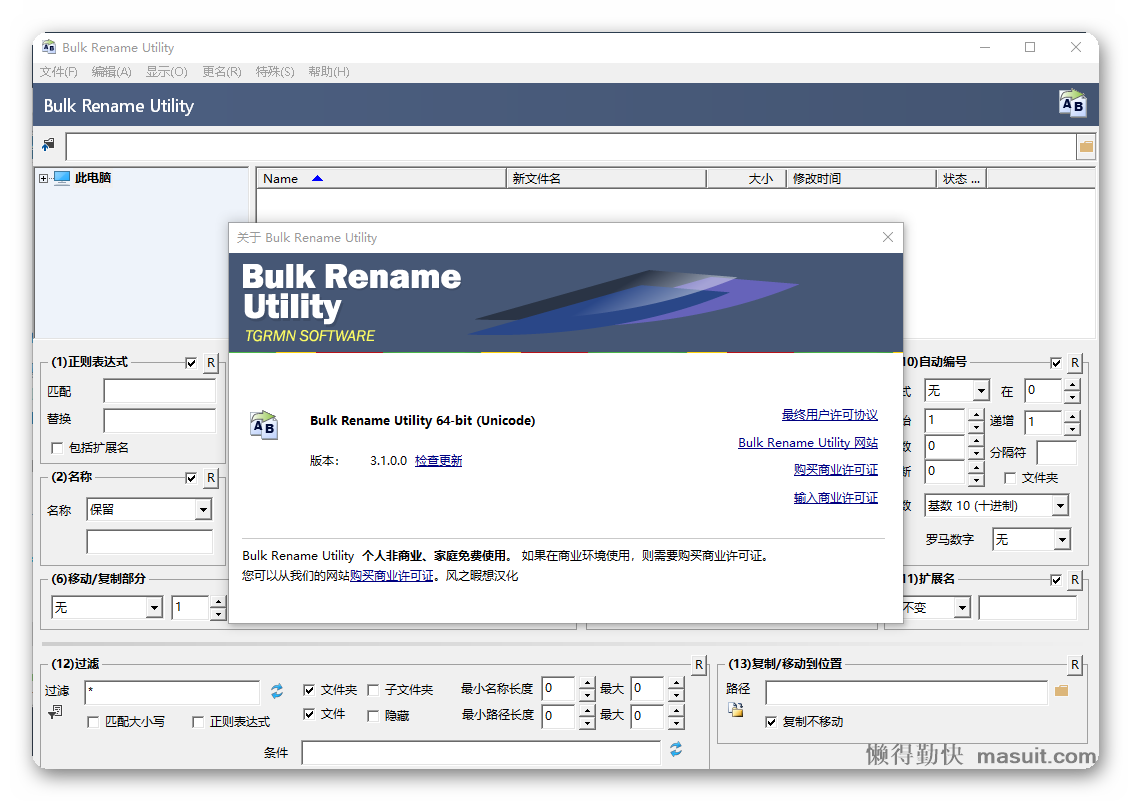Enable the 匹配大小写 checkbox
The image size is (1131, 801).
[x=93, y=722]
